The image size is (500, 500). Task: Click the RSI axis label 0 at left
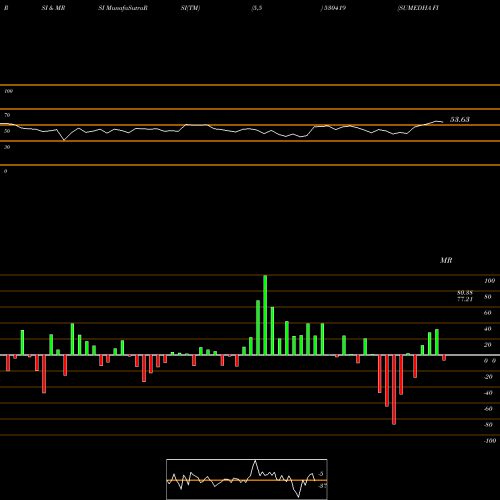[5, 171]
